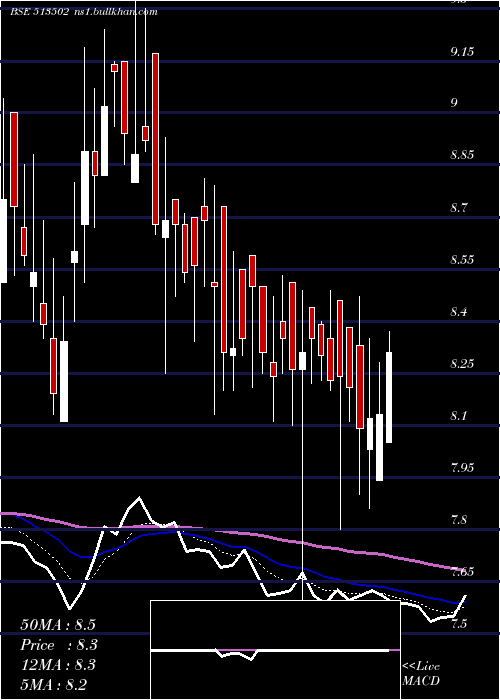Image resolution: width=500 pixels, height=700 pixels.
Task: Click the 9 price axis label
Action: point(454,103)
